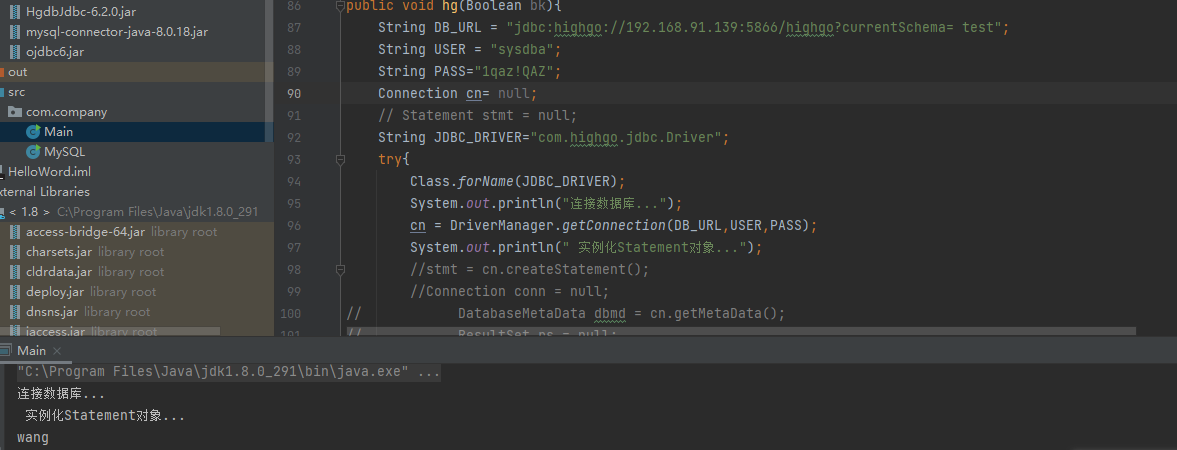Click the charsets.jar library icon
1177x450 pixels.
pyautogui.click(x=15, y=252)
